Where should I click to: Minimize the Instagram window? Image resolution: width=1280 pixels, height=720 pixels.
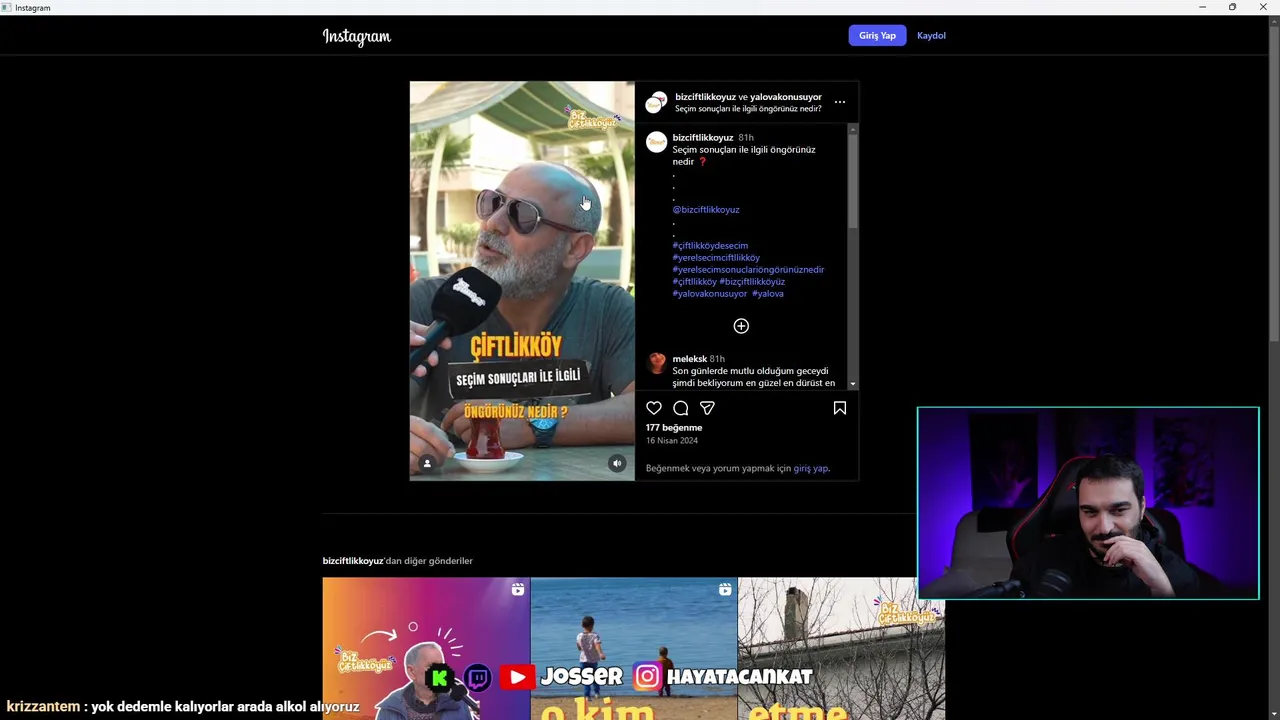coord(1202,7)
